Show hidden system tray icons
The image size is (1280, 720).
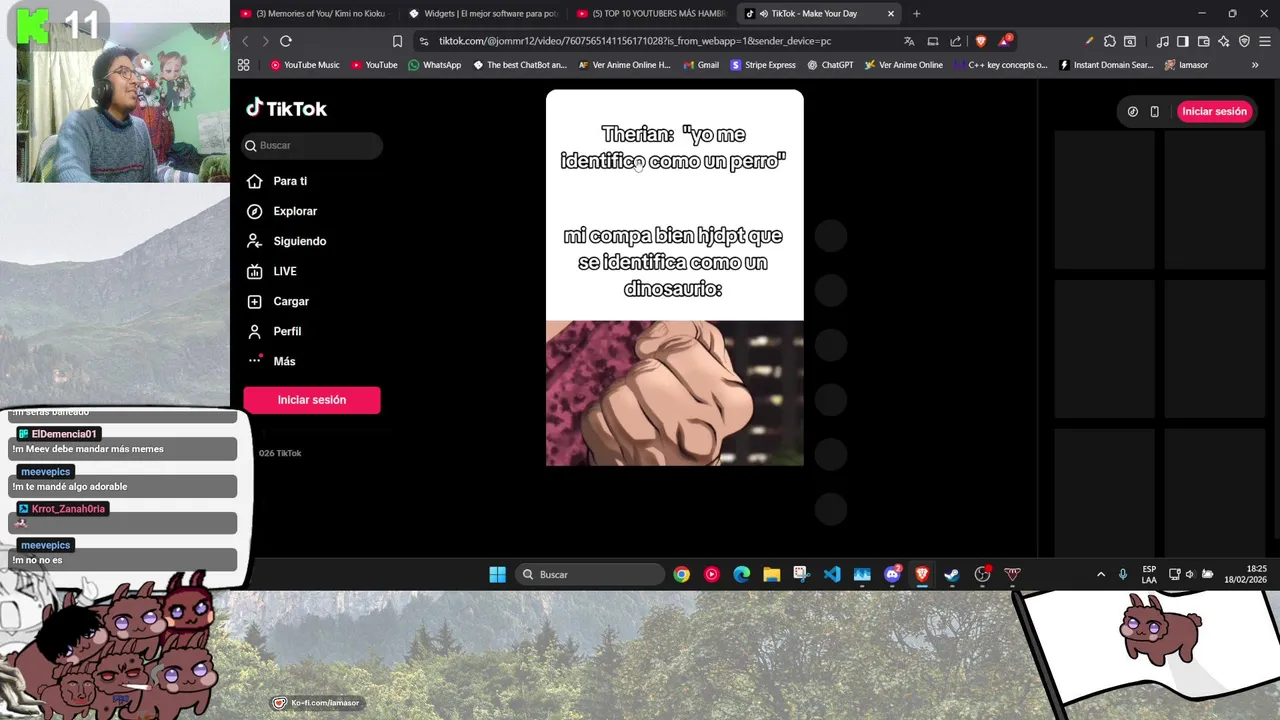(1101, 574)
